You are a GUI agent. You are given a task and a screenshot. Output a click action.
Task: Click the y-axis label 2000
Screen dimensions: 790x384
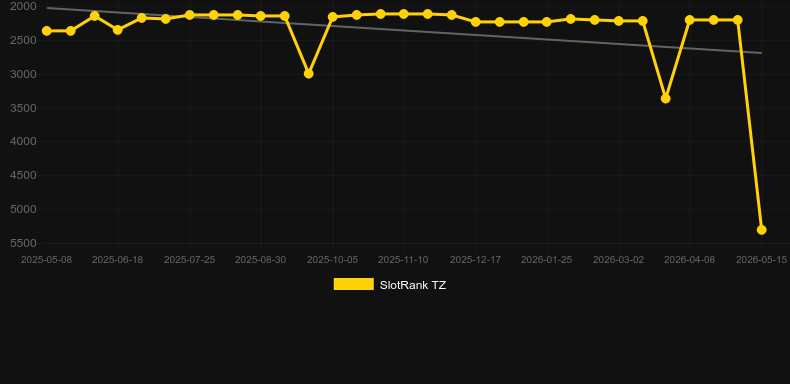click(23, 7)
